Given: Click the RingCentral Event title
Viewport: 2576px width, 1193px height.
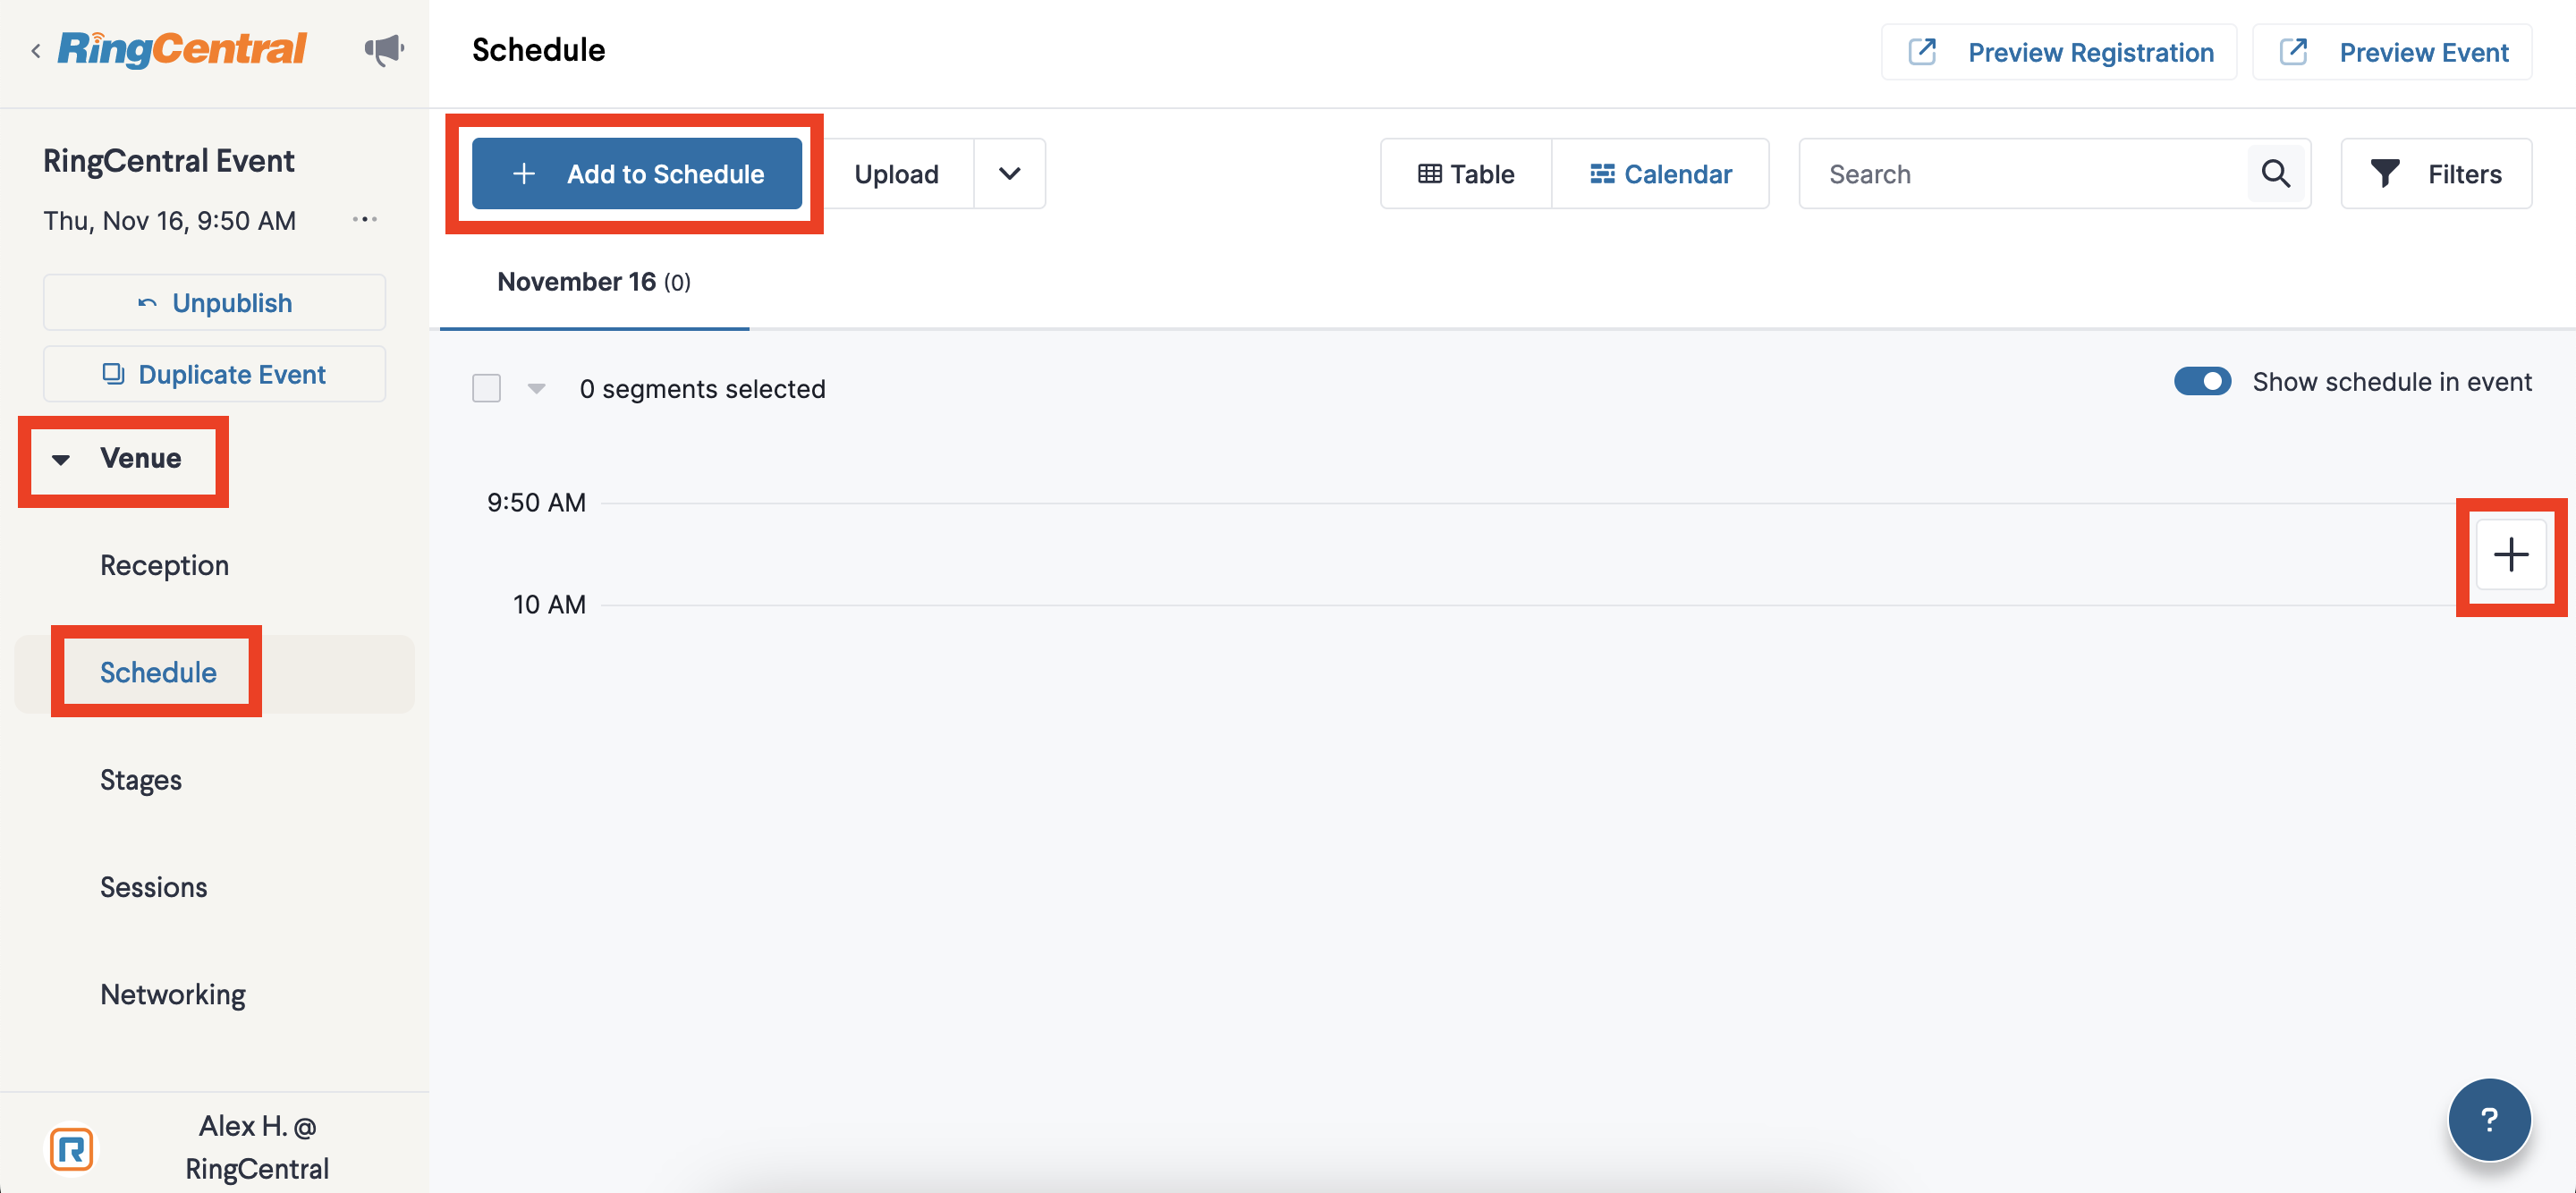Looking at the screenshot, I should 169,161.
